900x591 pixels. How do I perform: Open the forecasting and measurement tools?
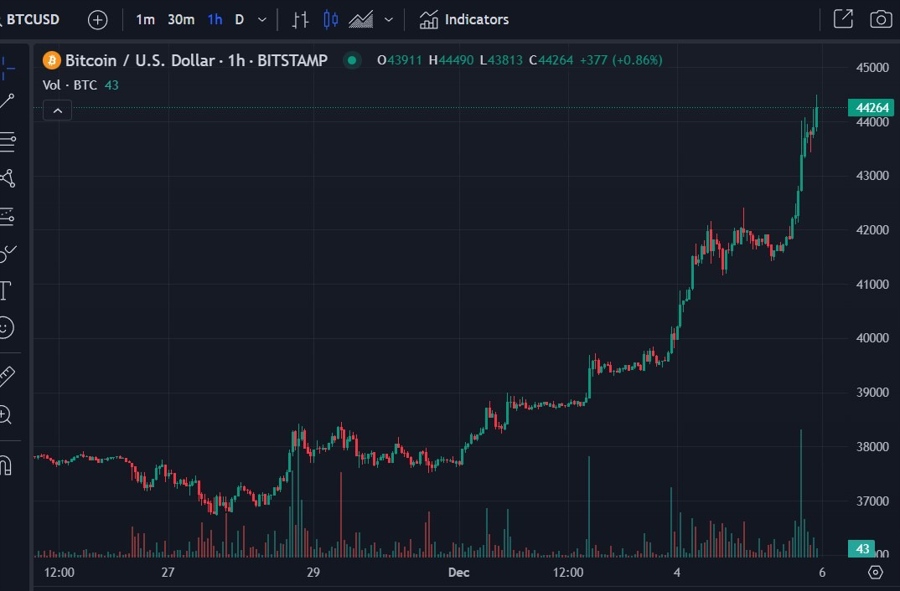[7, 216]
